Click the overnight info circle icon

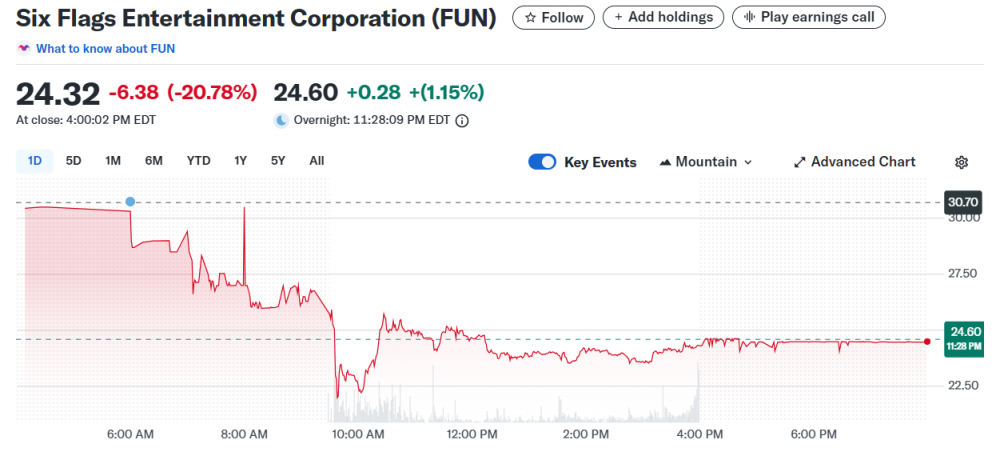click(x=462, y=121)
